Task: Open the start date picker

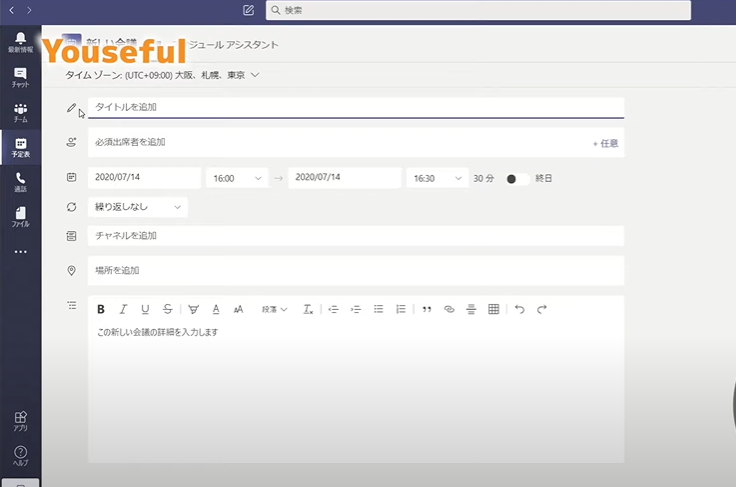Action: click(x=144, y=178)
